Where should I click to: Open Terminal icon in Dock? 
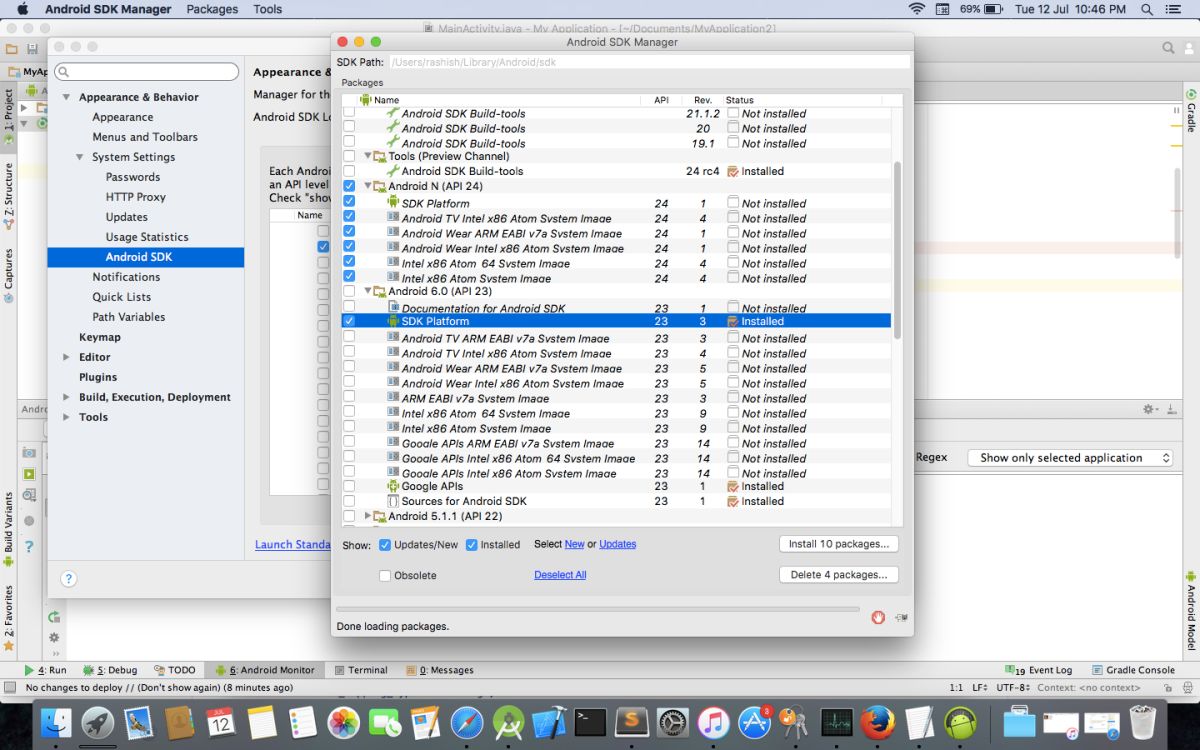pyautogui.click(x=590, y=722)
